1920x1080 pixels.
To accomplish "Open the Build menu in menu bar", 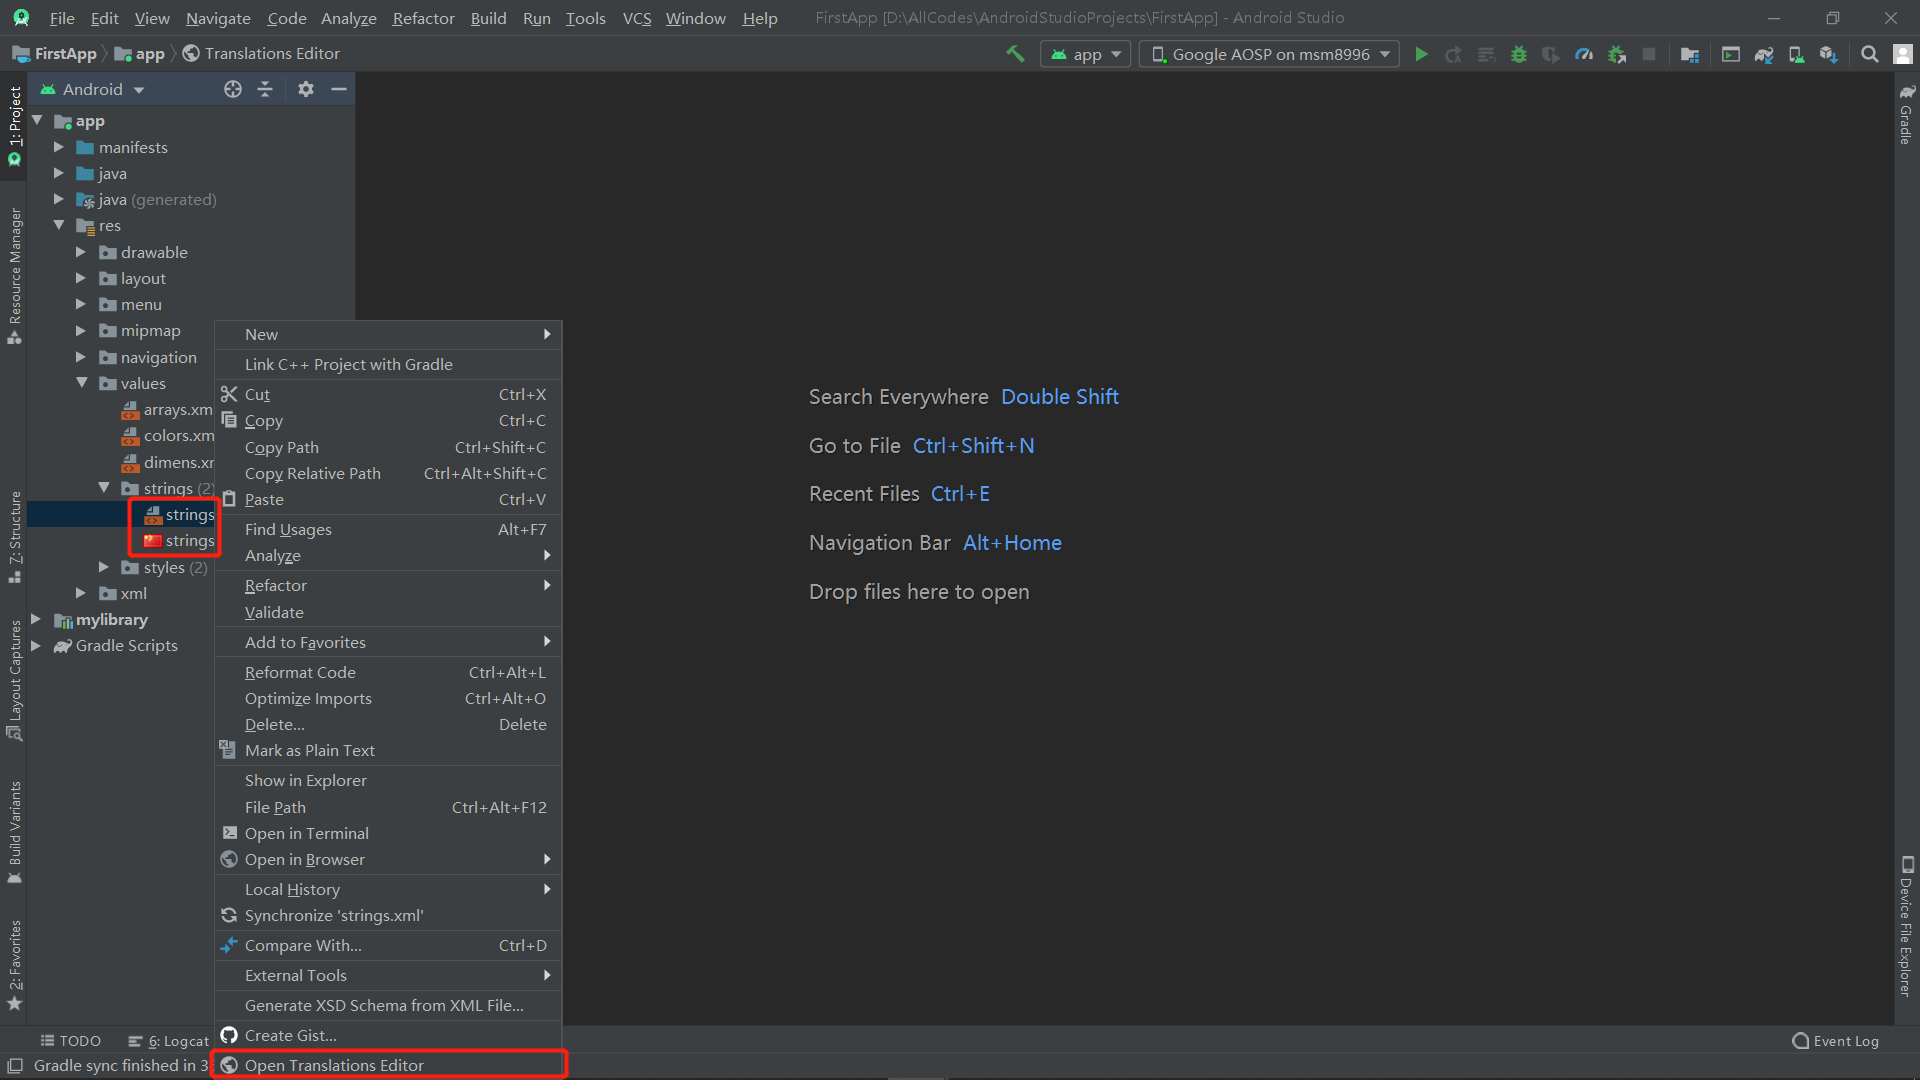I will click(x=488, y=18).
